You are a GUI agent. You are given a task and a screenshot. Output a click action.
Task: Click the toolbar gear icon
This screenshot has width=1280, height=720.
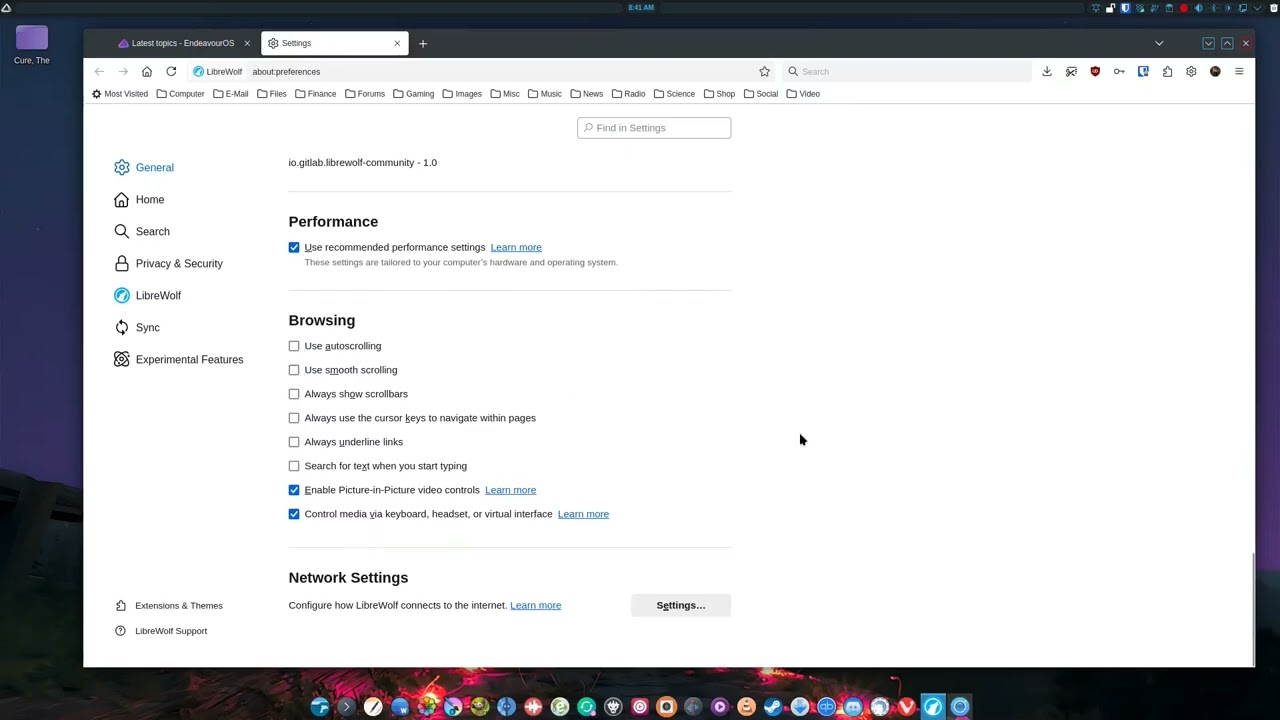pos(1191,71)
